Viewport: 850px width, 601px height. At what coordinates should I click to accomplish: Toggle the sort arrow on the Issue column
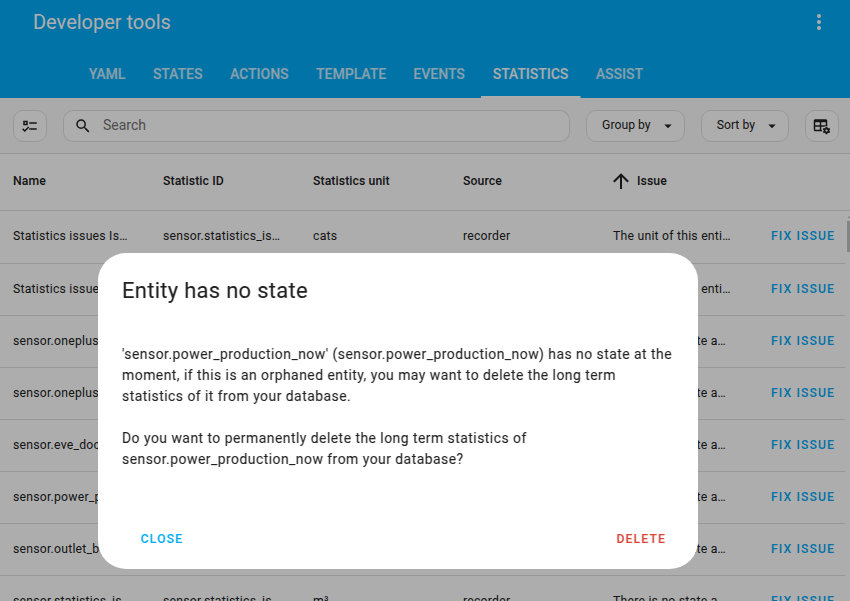click(621, 181)
